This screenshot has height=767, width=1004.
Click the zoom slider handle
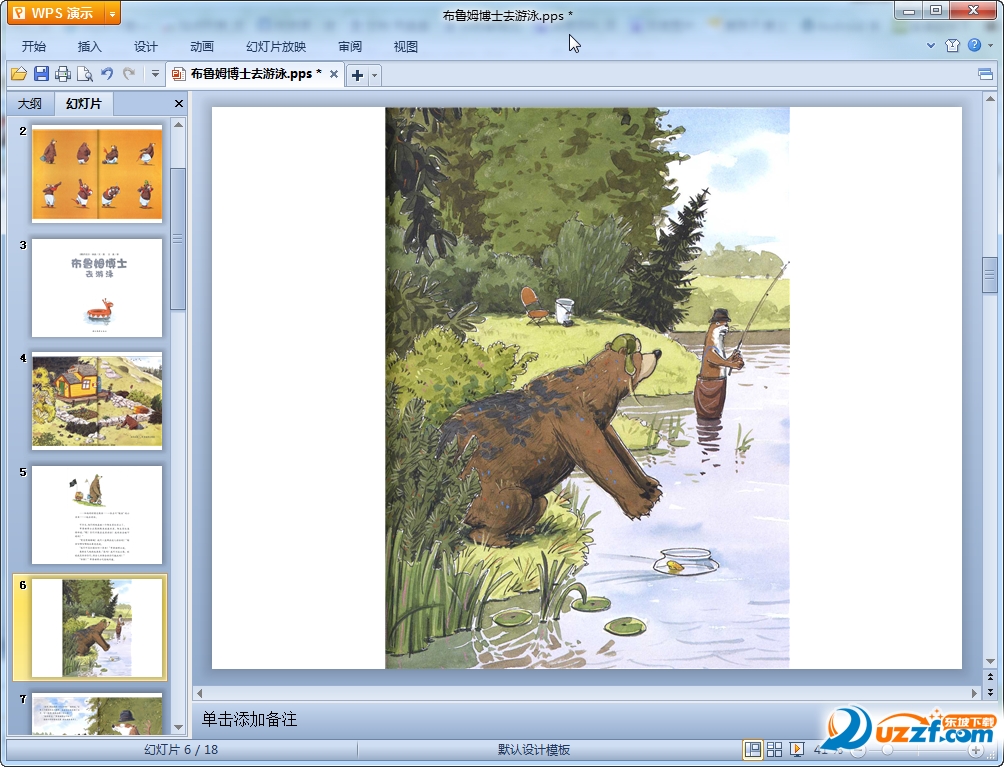[887, 750]
